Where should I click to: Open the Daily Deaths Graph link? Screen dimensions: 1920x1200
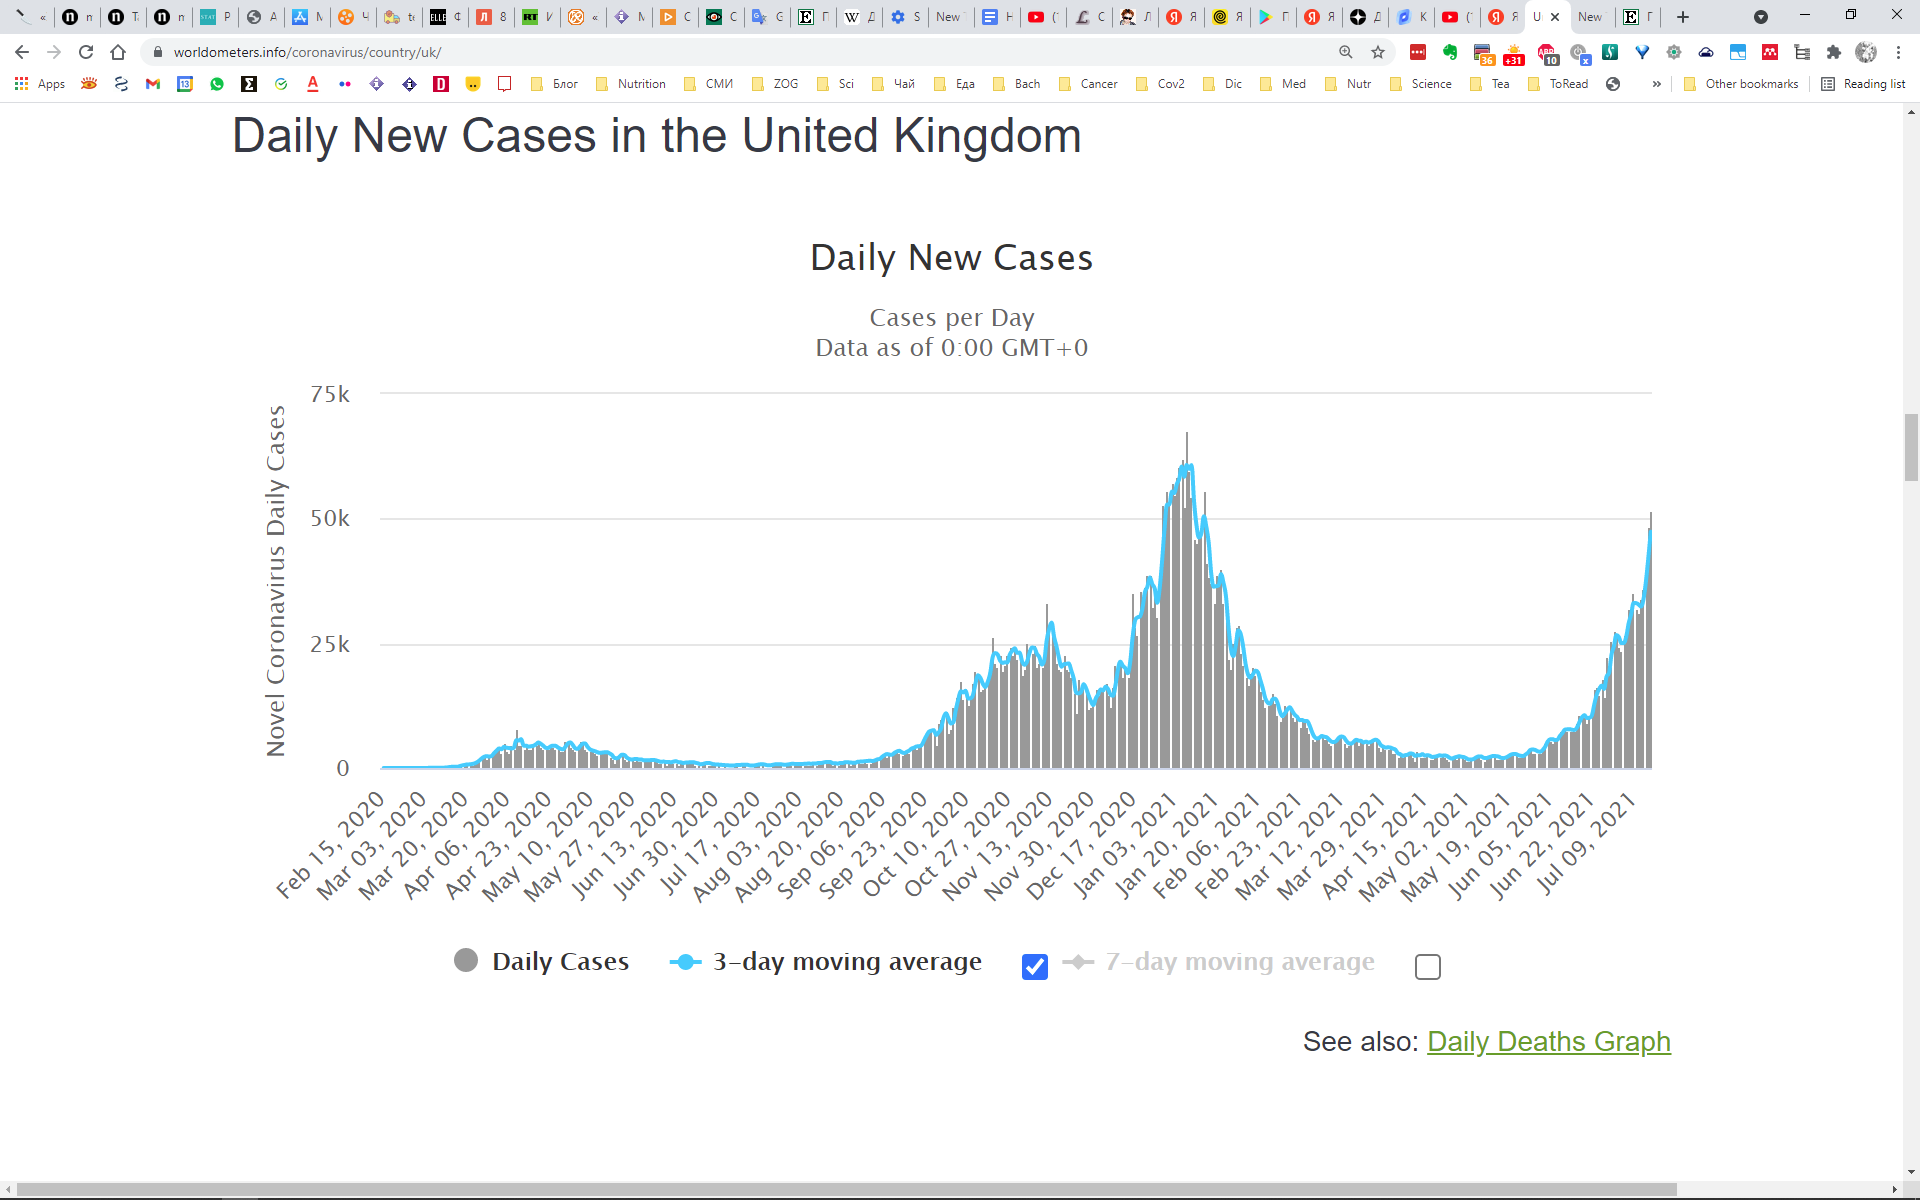click(1548, 1041)
